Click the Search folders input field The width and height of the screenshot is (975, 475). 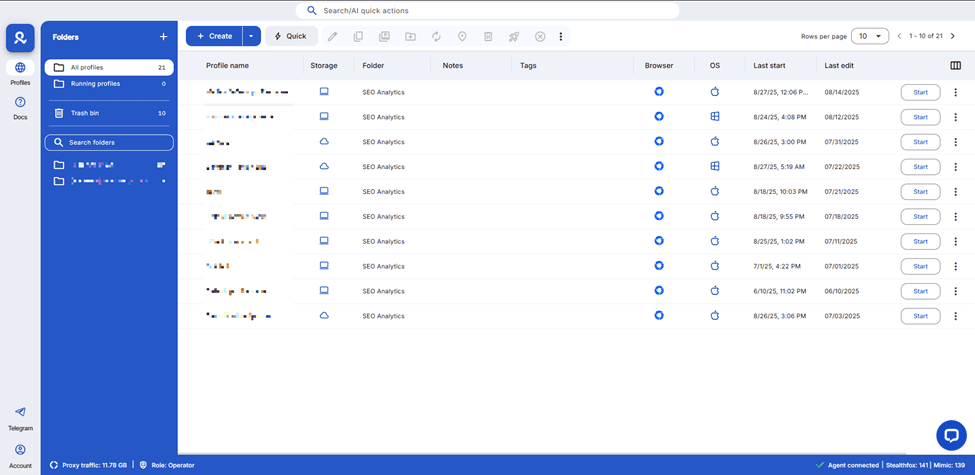(x=109, y=143)
